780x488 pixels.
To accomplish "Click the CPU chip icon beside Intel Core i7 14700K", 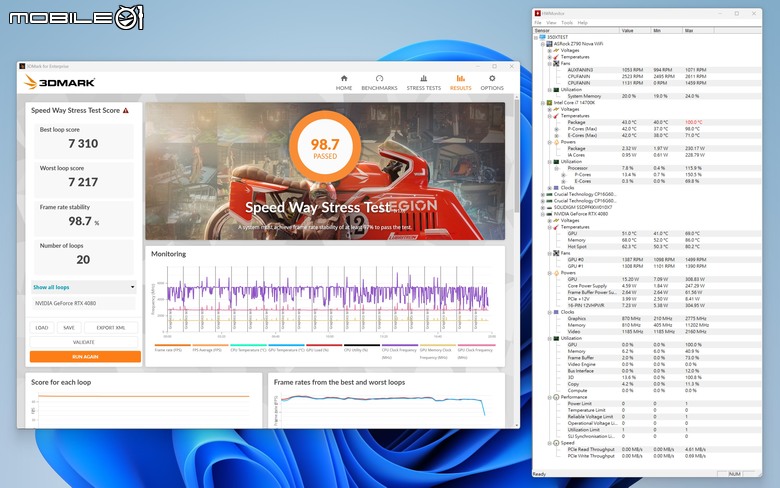I will click(x=549, y=102).
